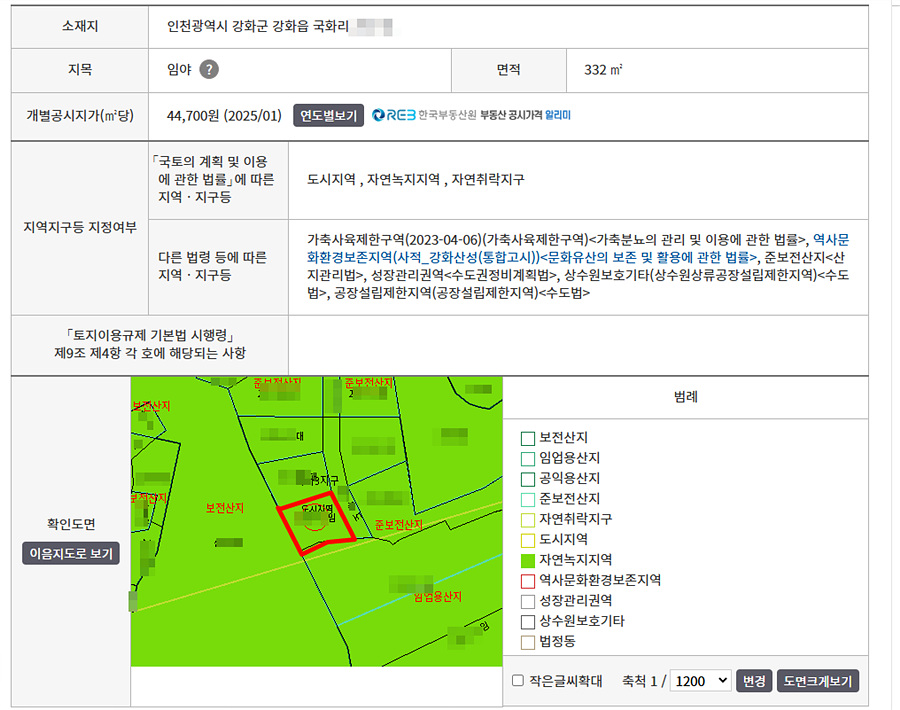Click the question mark help icon beside 임야

pos(208,70)
